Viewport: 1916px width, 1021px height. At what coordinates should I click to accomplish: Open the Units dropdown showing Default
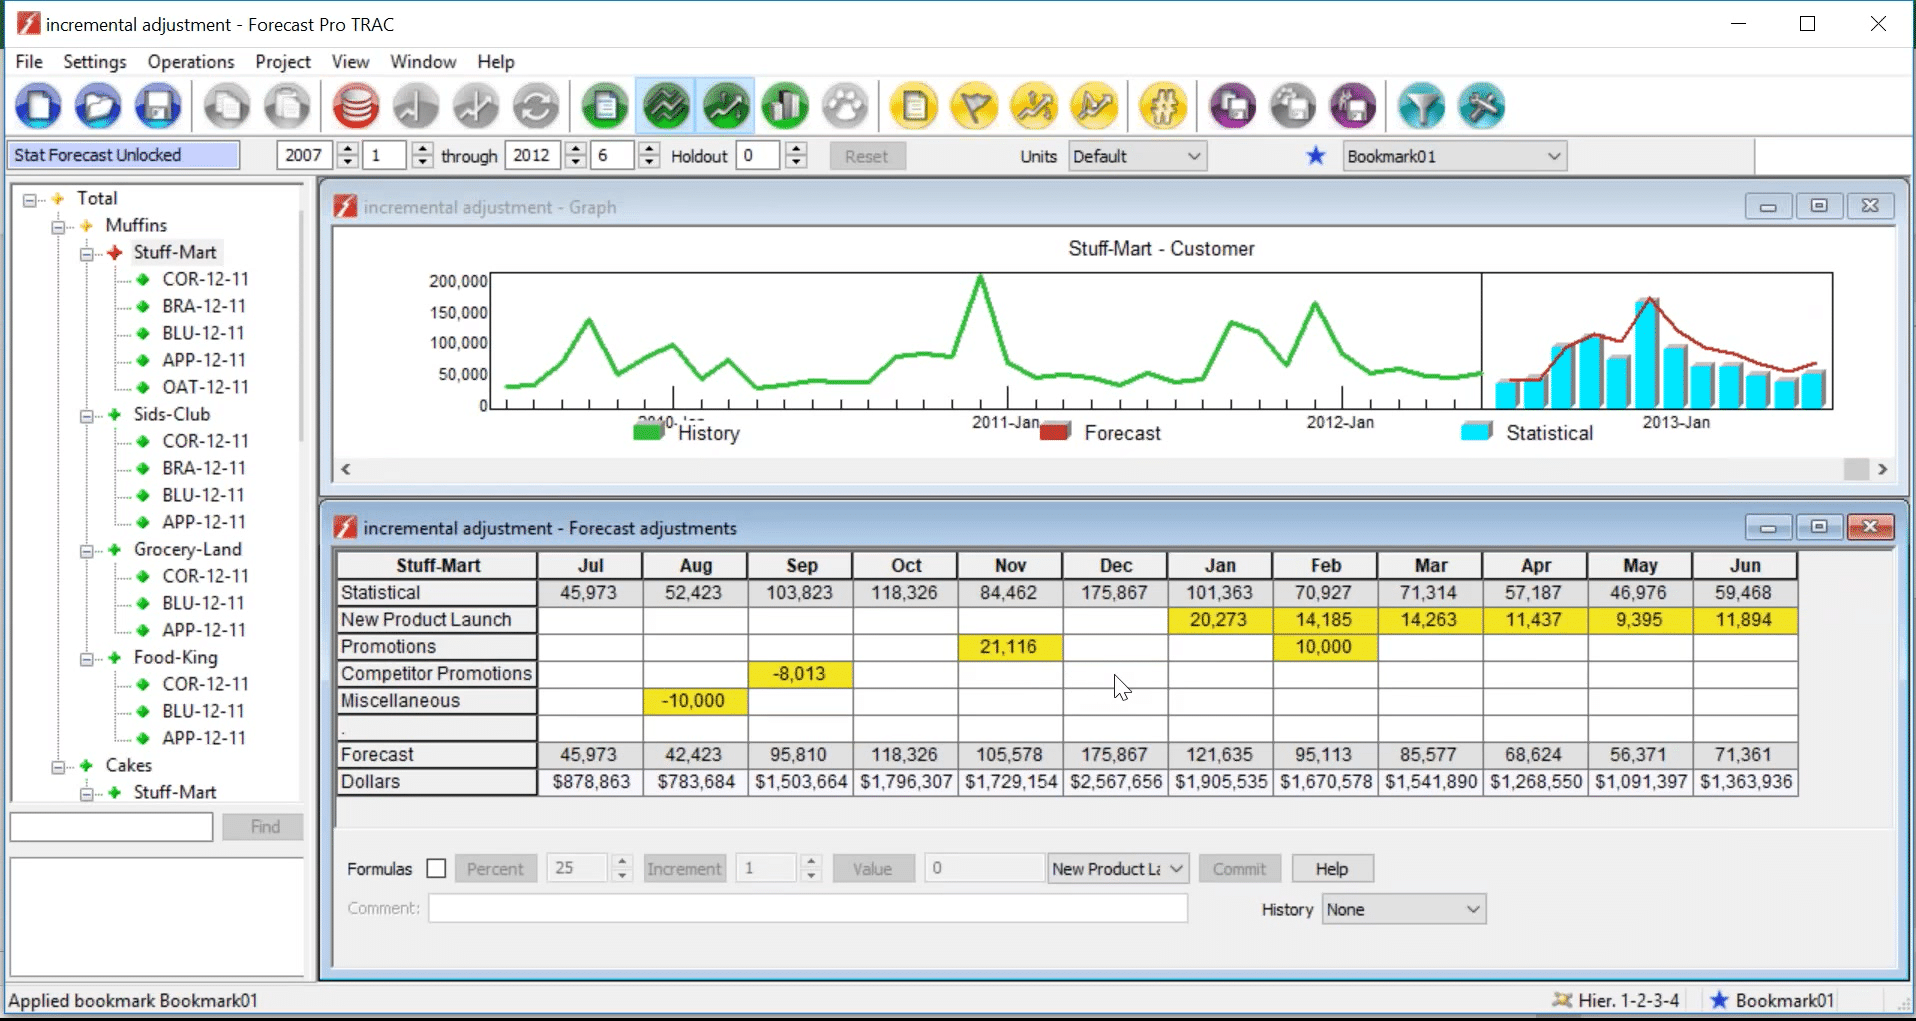tap(1137, 156)
